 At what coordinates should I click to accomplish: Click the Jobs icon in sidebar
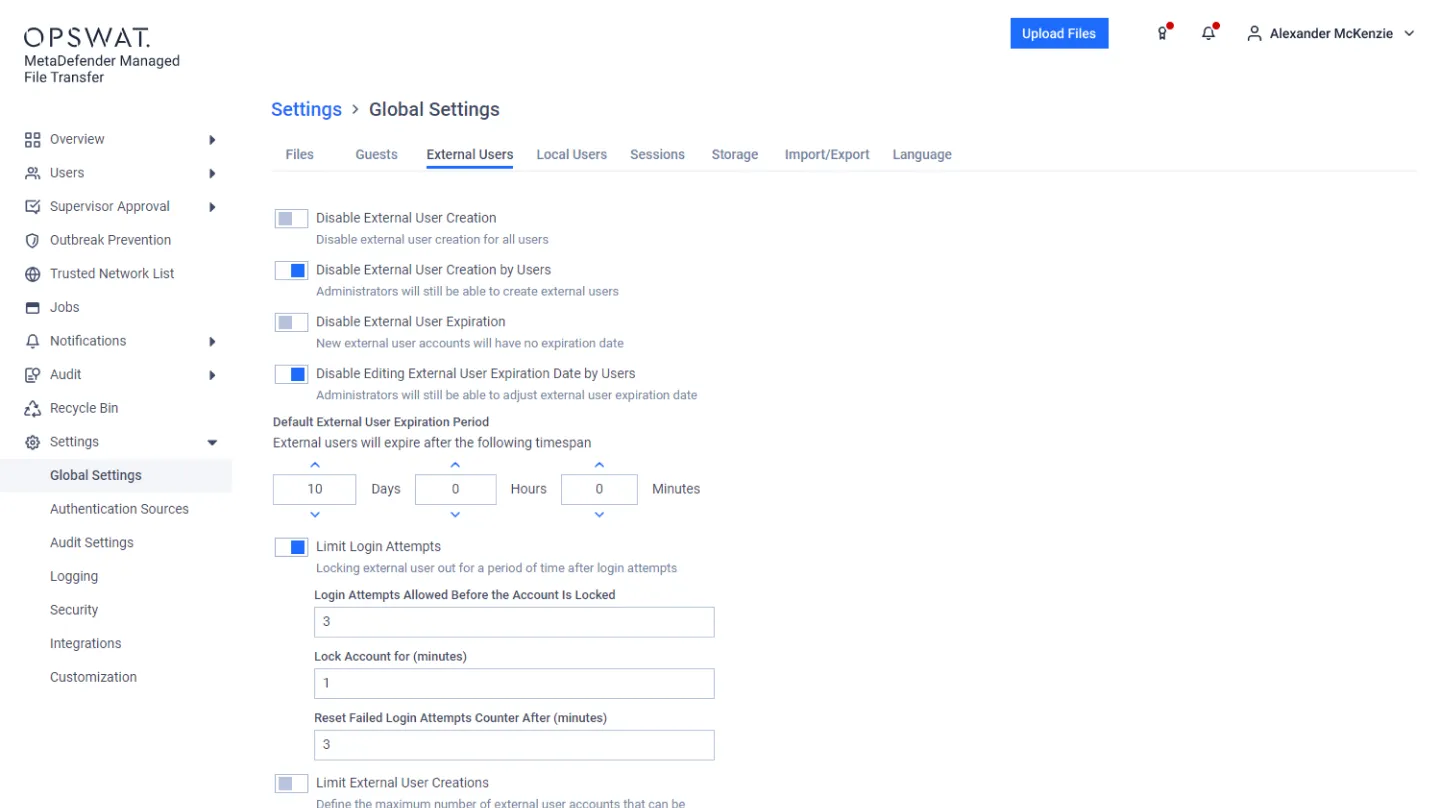click(x=32, y=307)
